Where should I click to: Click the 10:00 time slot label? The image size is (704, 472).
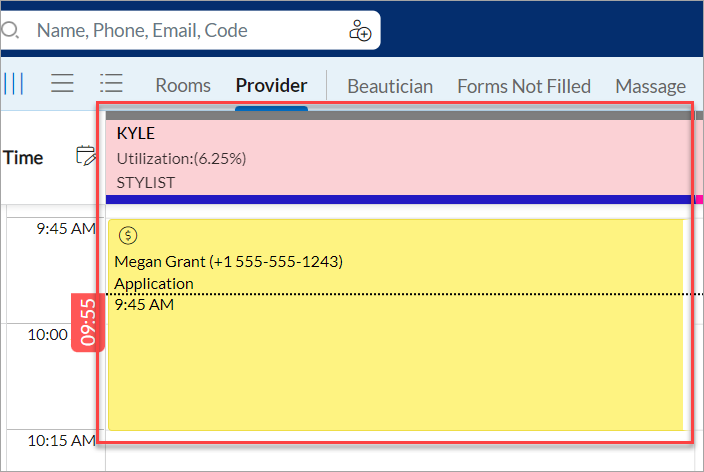click(x=48, y=335)
